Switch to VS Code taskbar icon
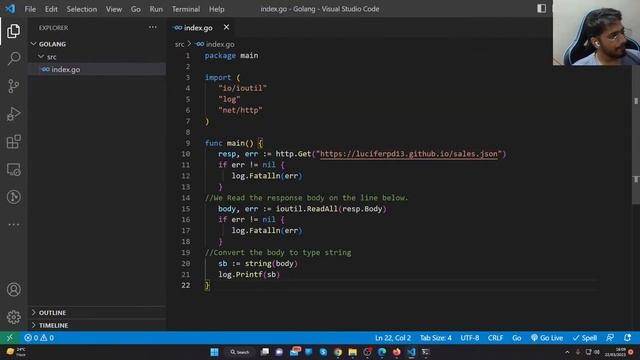This screenshot has height=360, width=640. (411, 352)
